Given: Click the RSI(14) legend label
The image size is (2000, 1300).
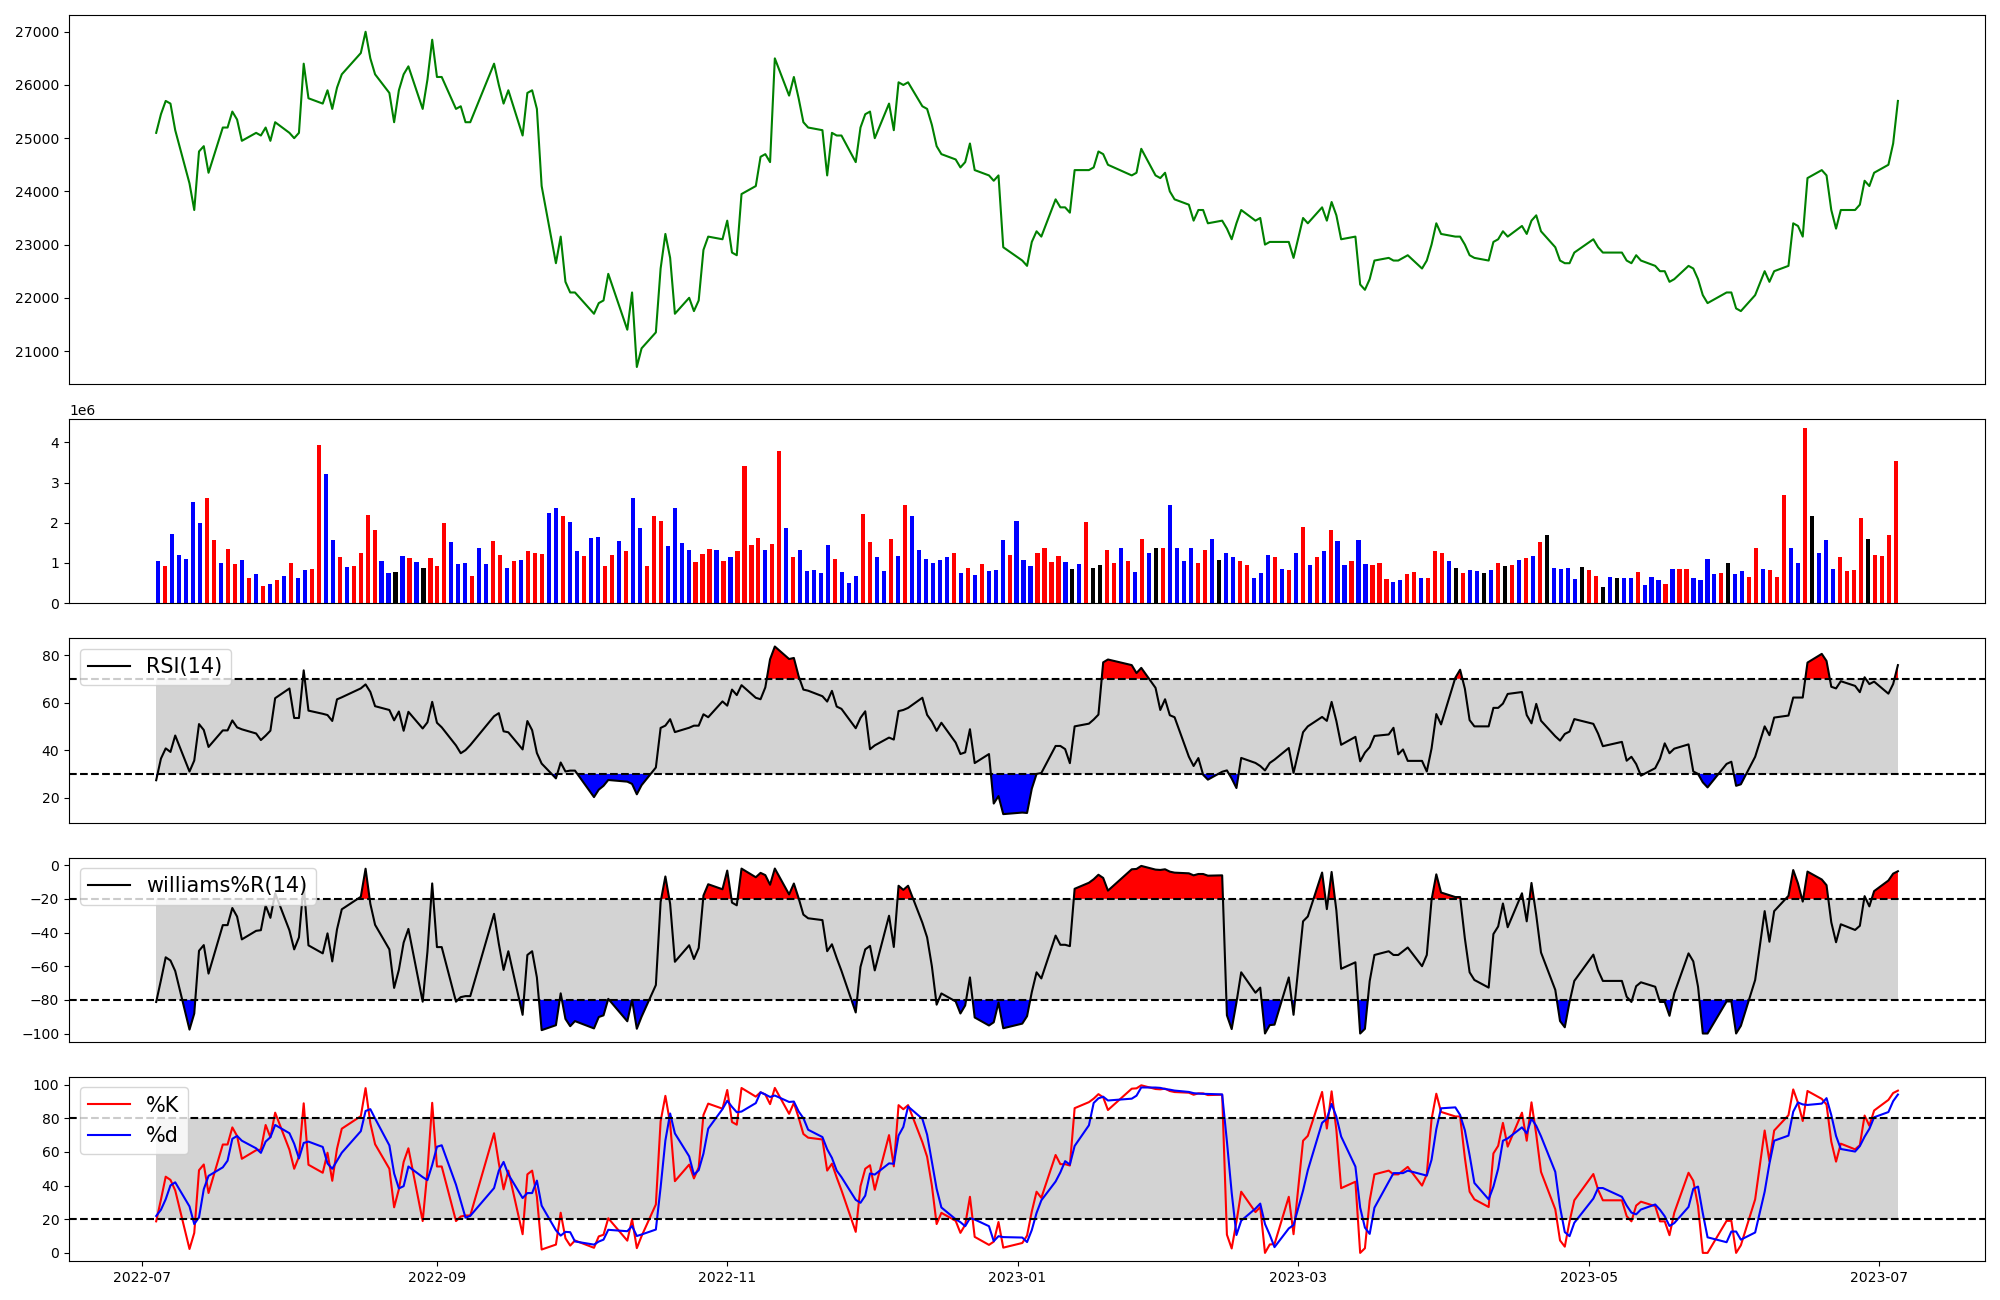Looking at the screenshot, I should [184, 666].
